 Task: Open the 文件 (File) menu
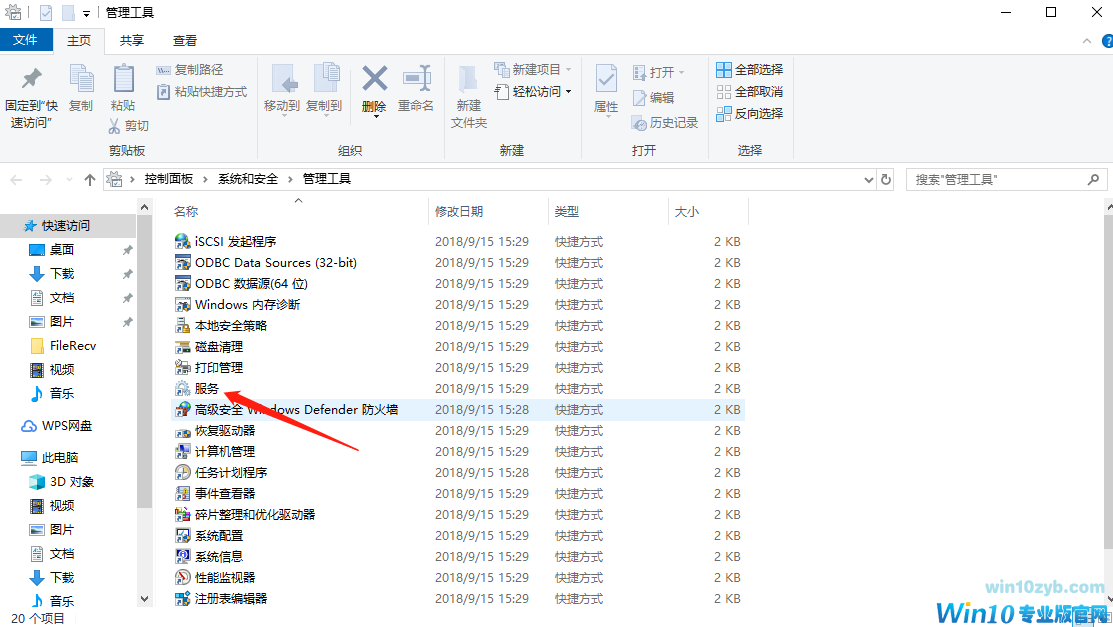click(x=27, y=40)
